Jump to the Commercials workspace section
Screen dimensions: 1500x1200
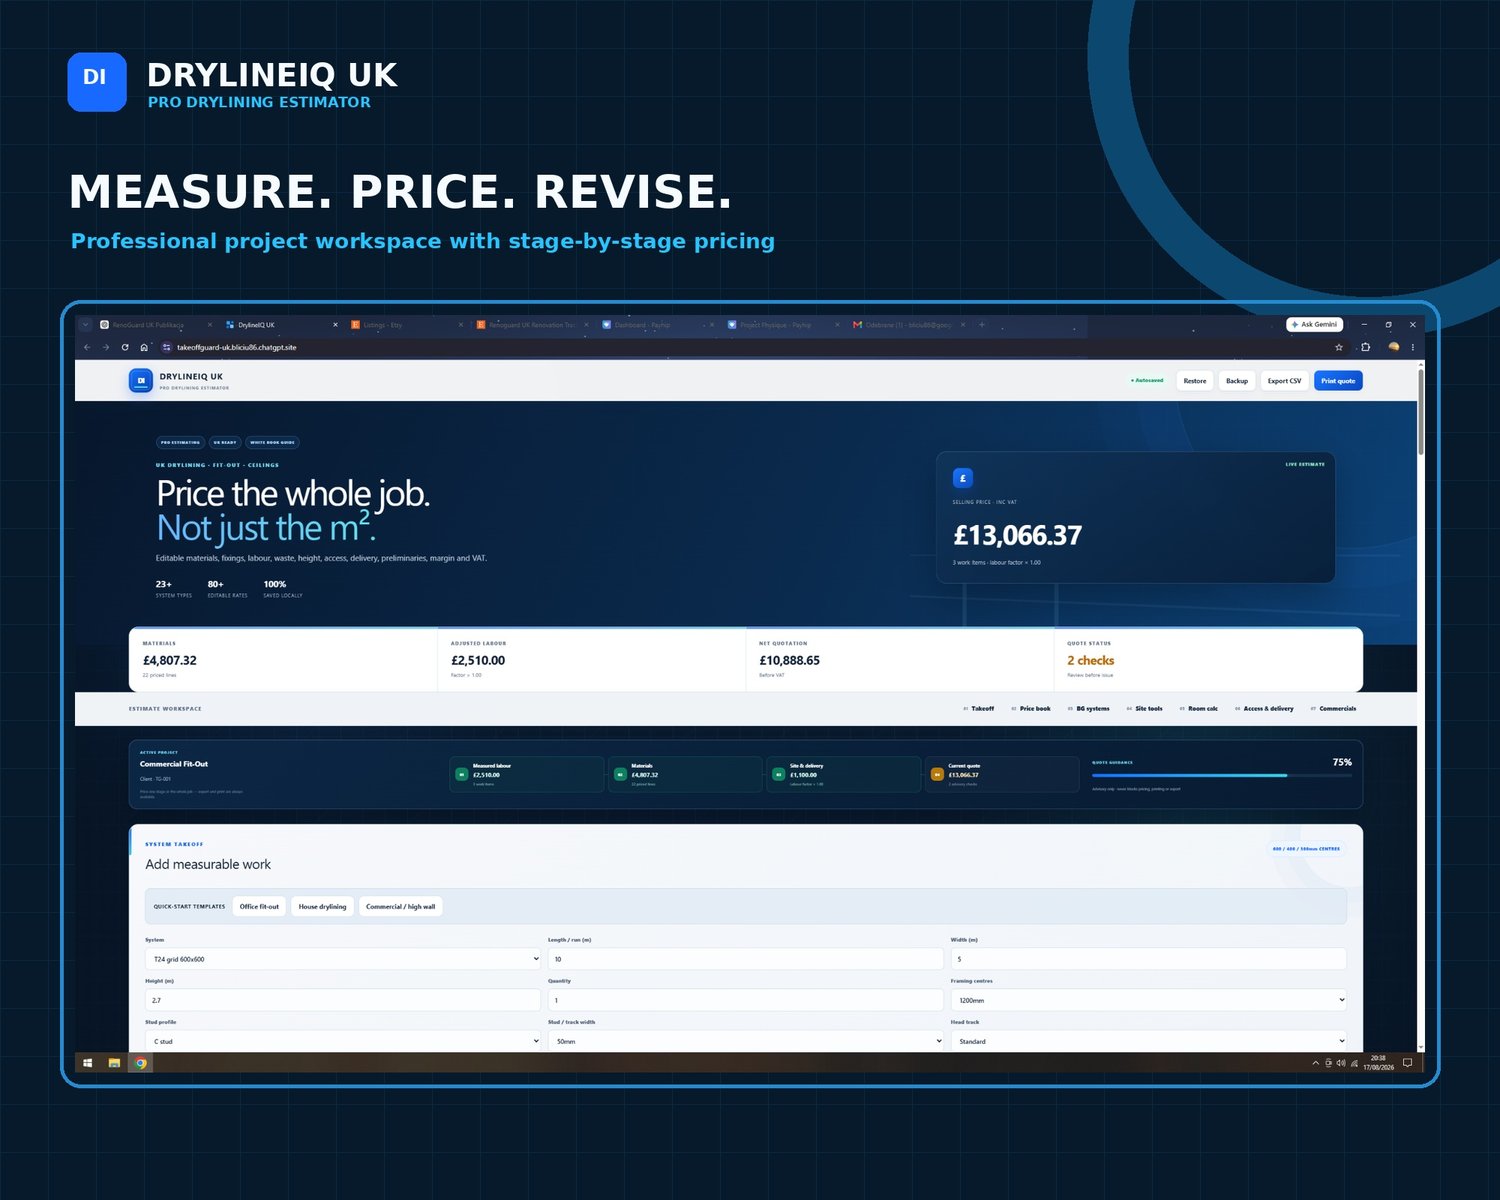click(1334, 709)
